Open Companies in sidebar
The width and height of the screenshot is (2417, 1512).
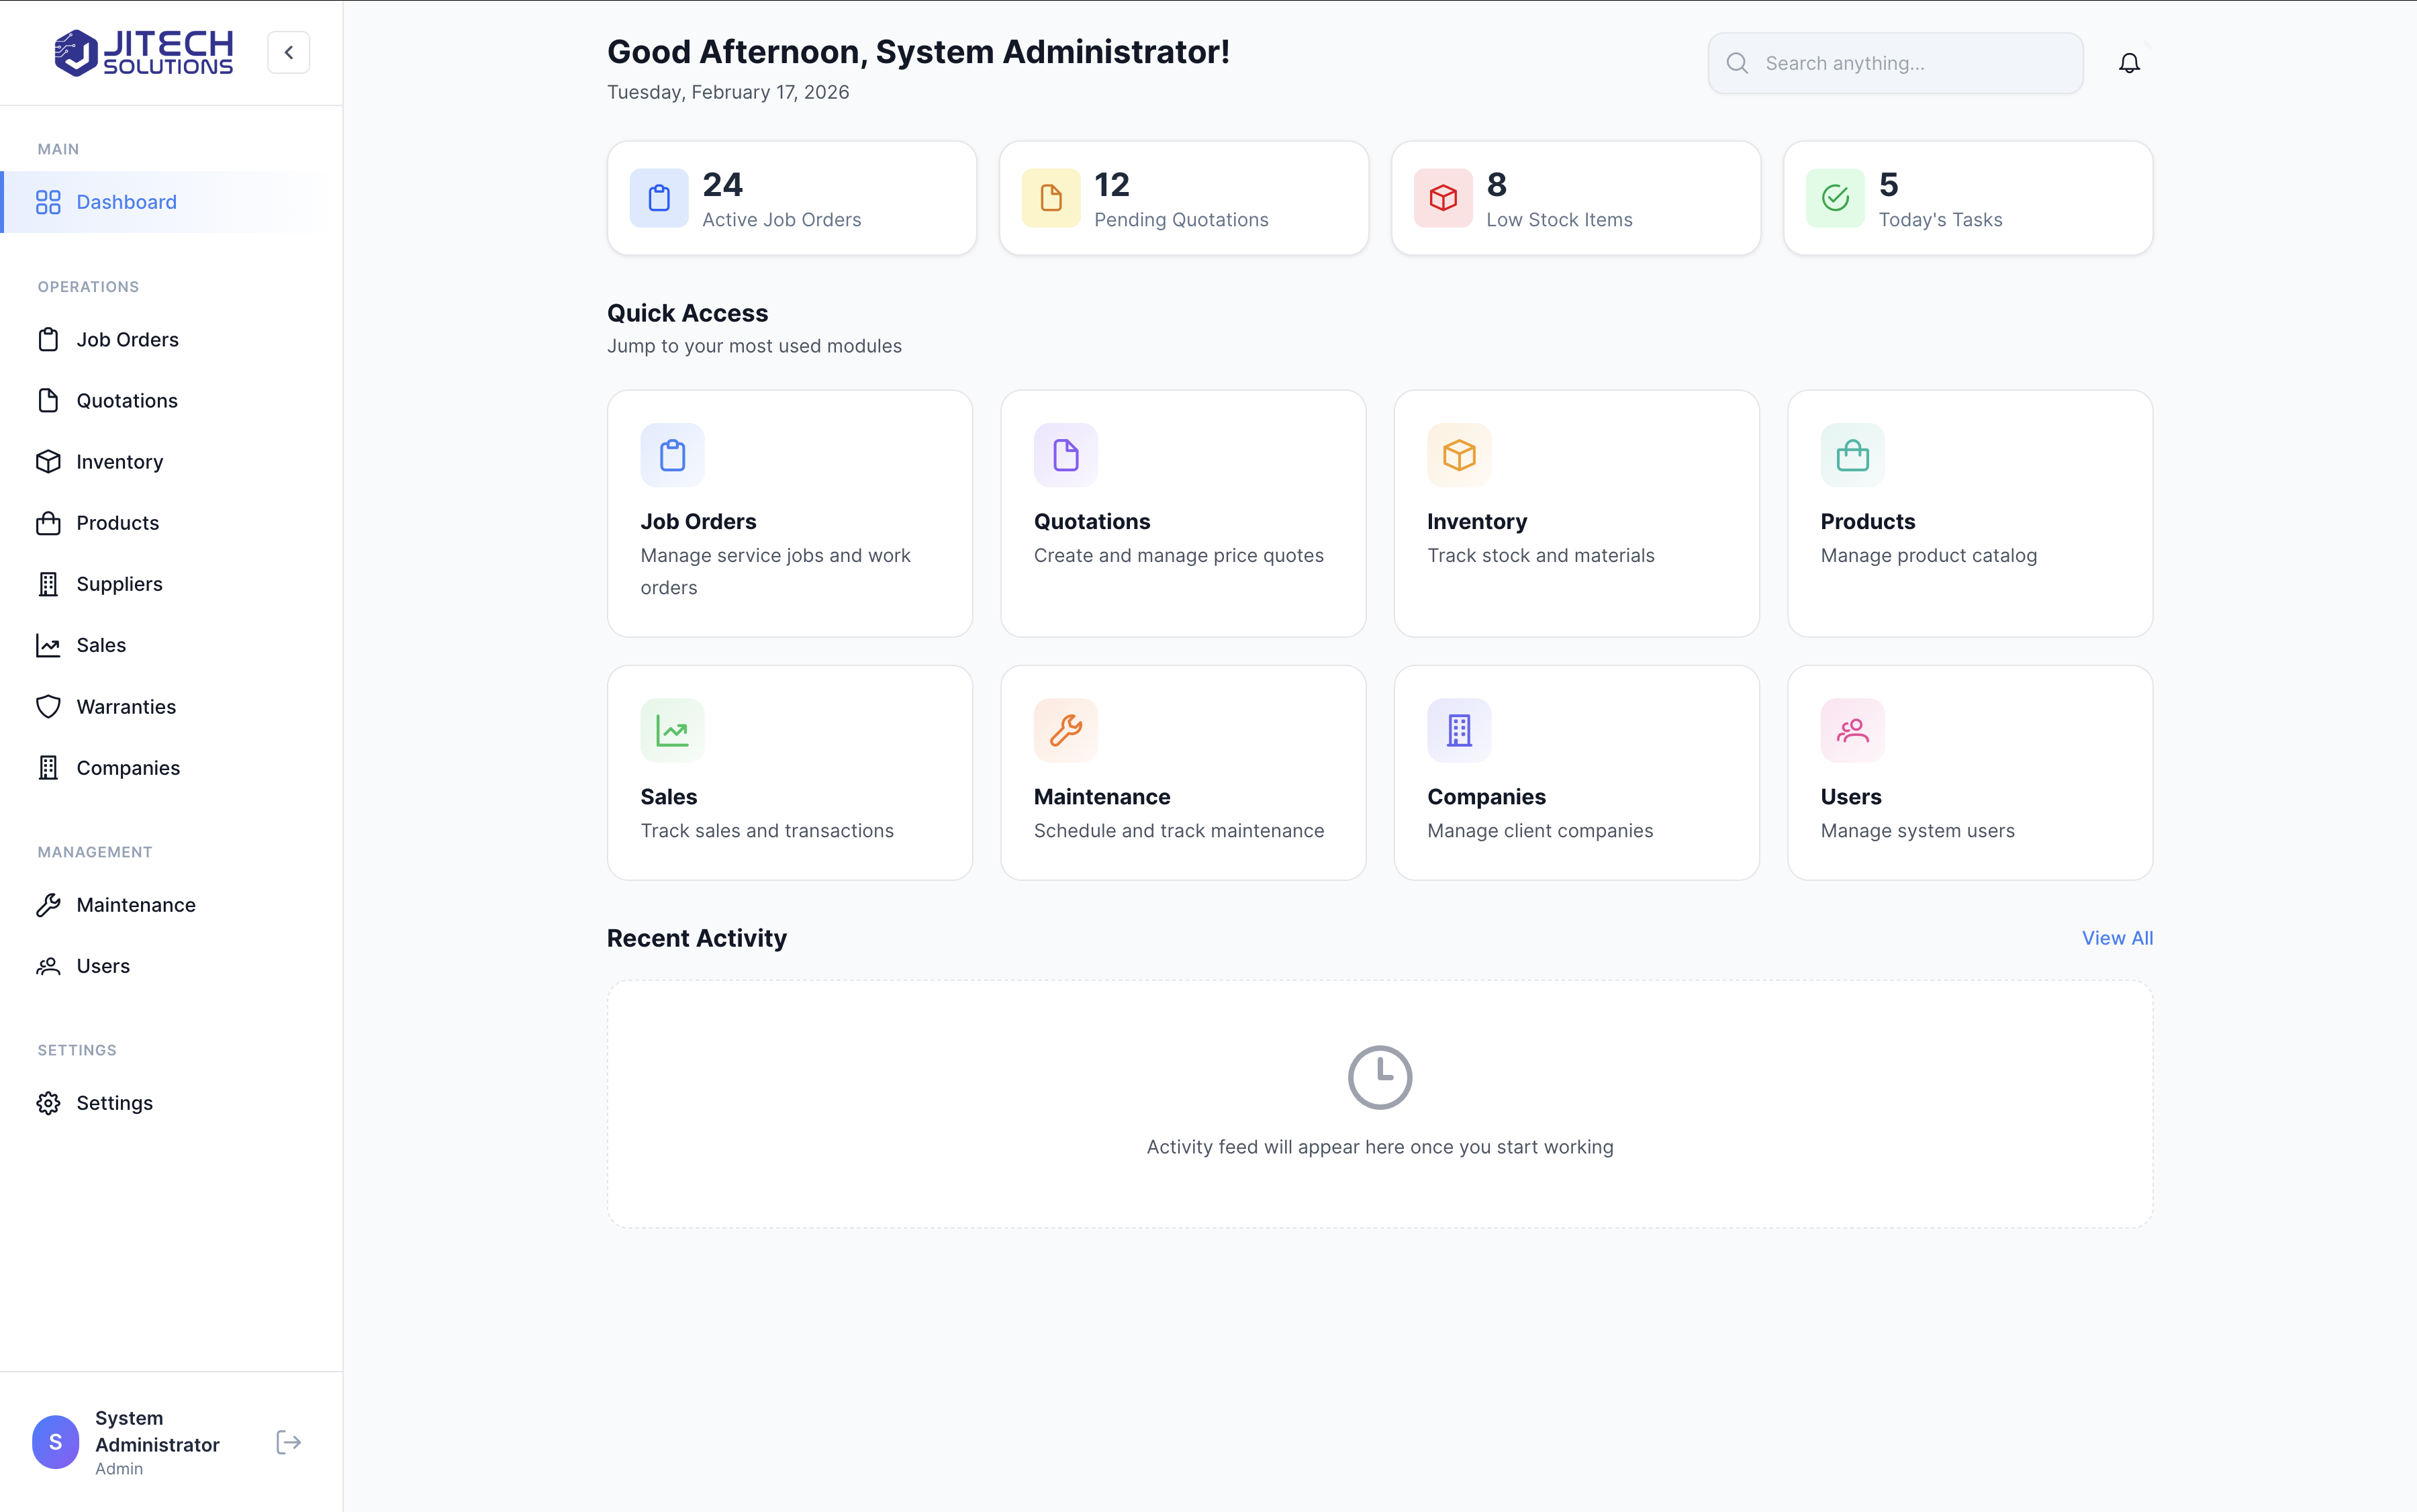point(171,768)
